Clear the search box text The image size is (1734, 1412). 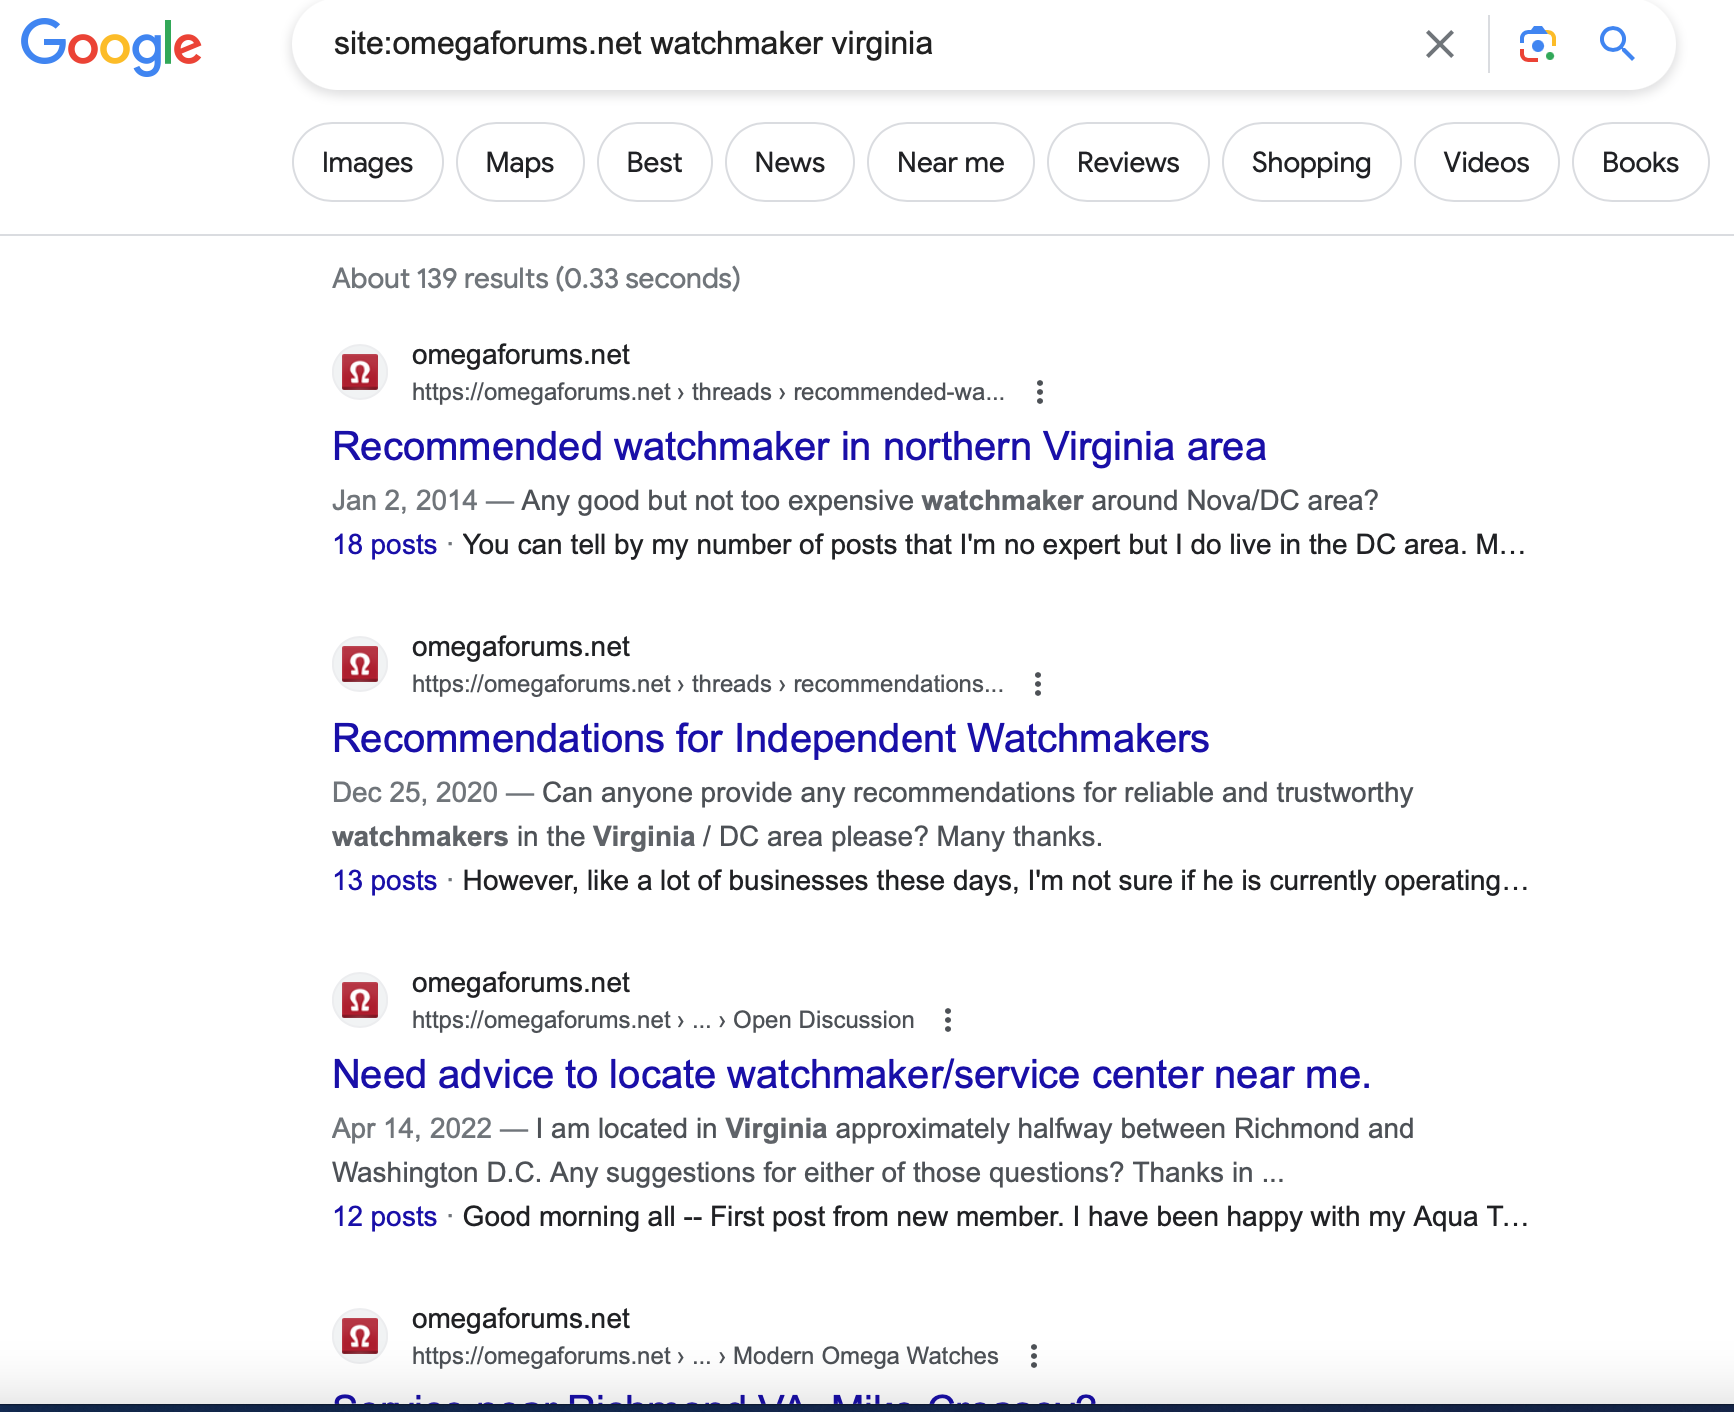coord(1439,44)
